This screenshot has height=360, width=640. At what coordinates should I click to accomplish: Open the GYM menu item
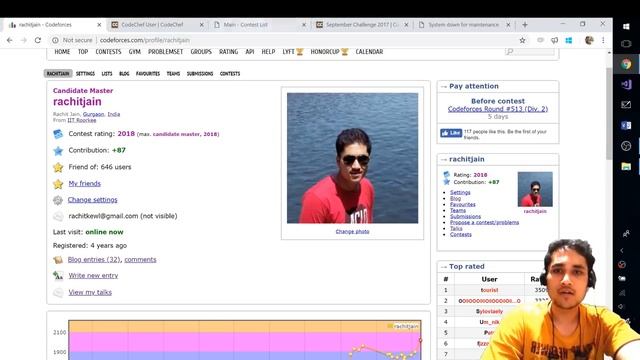(x=134, y=52)
